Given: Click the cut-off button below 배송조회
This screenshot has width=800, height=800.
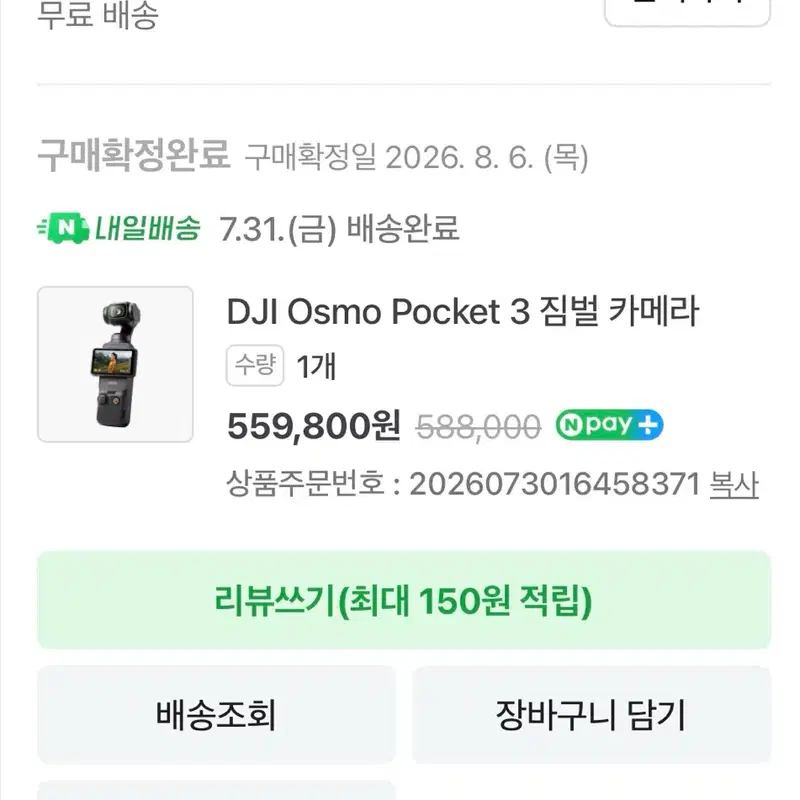Looking at the screenshot, I should (x=216, y=790).
